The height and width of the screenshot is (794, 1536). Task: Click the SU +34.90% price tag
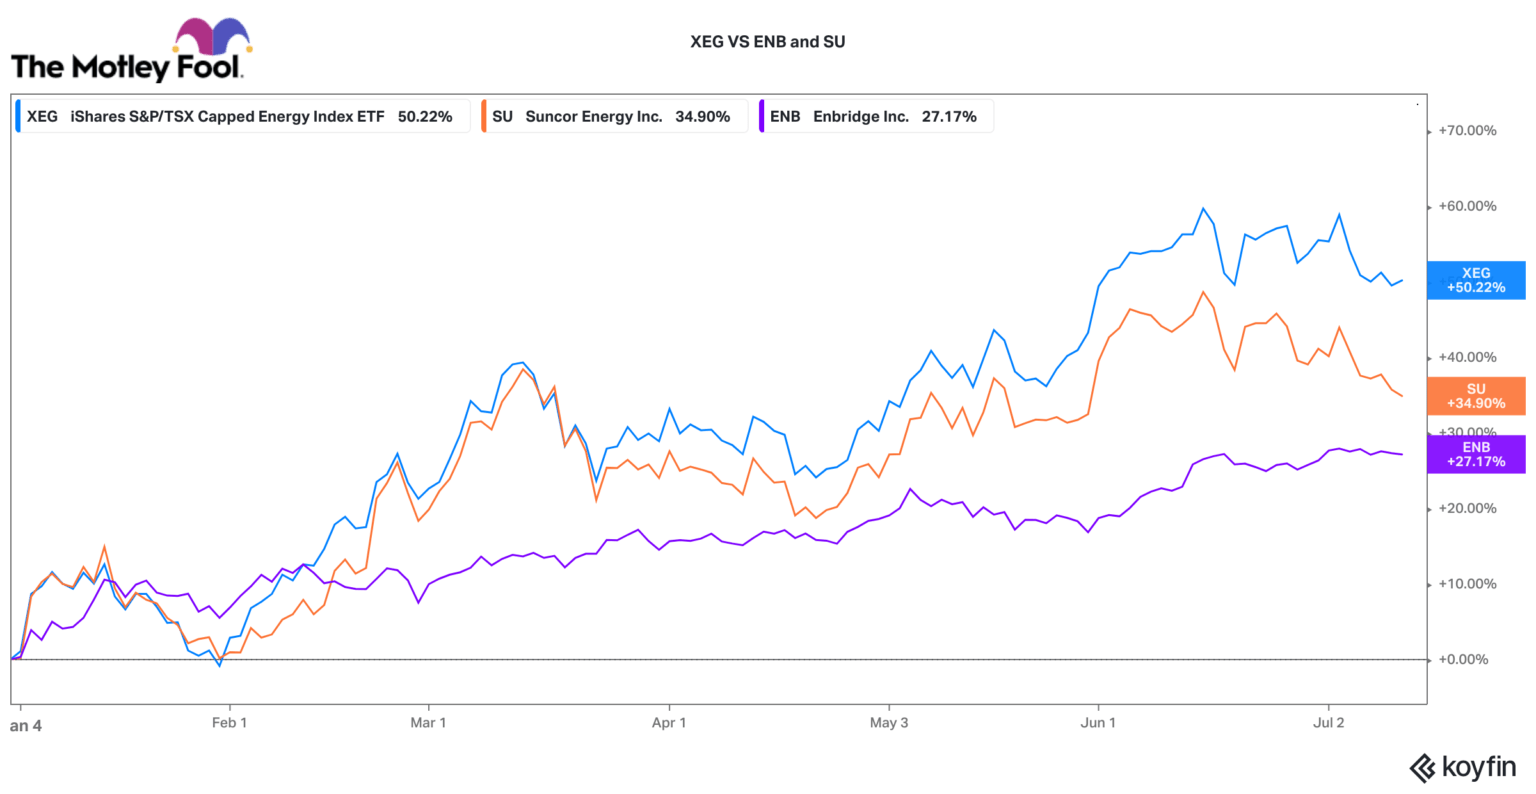(x=1476, y=396)
